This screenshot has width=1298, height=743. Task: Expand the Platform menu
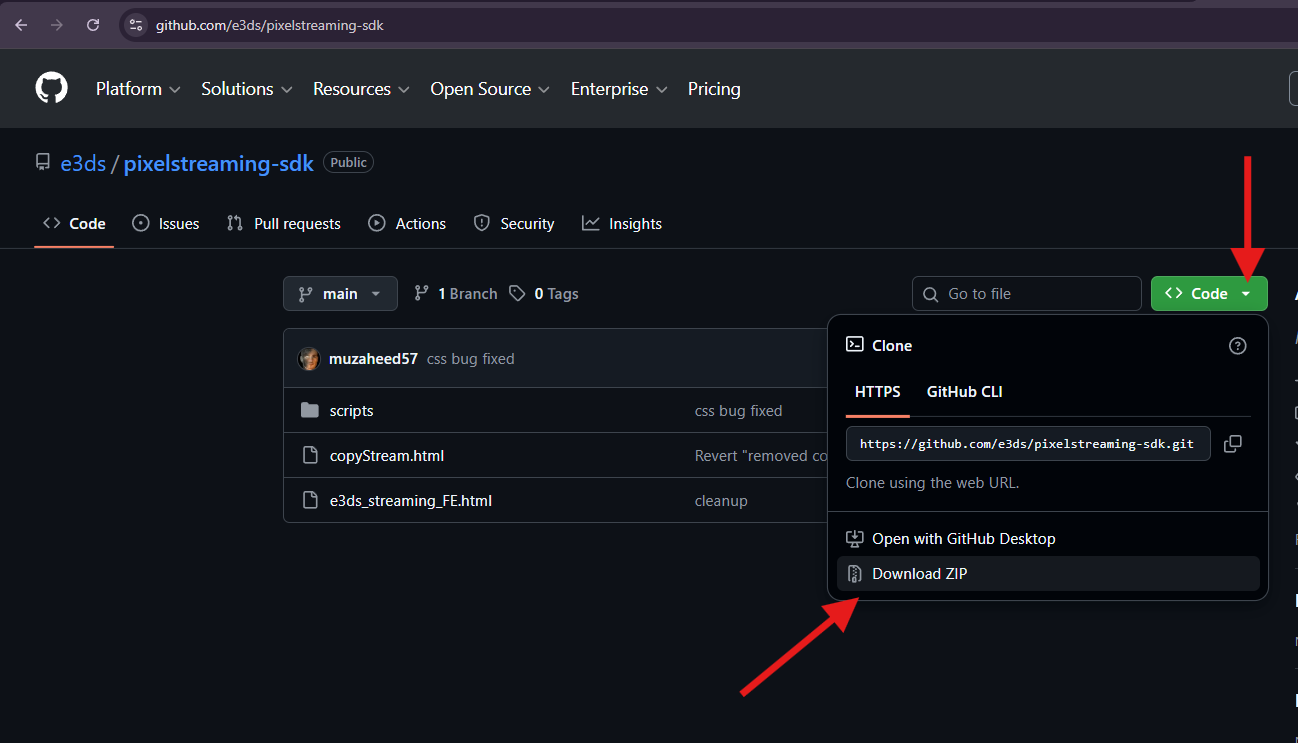[138, 89]
